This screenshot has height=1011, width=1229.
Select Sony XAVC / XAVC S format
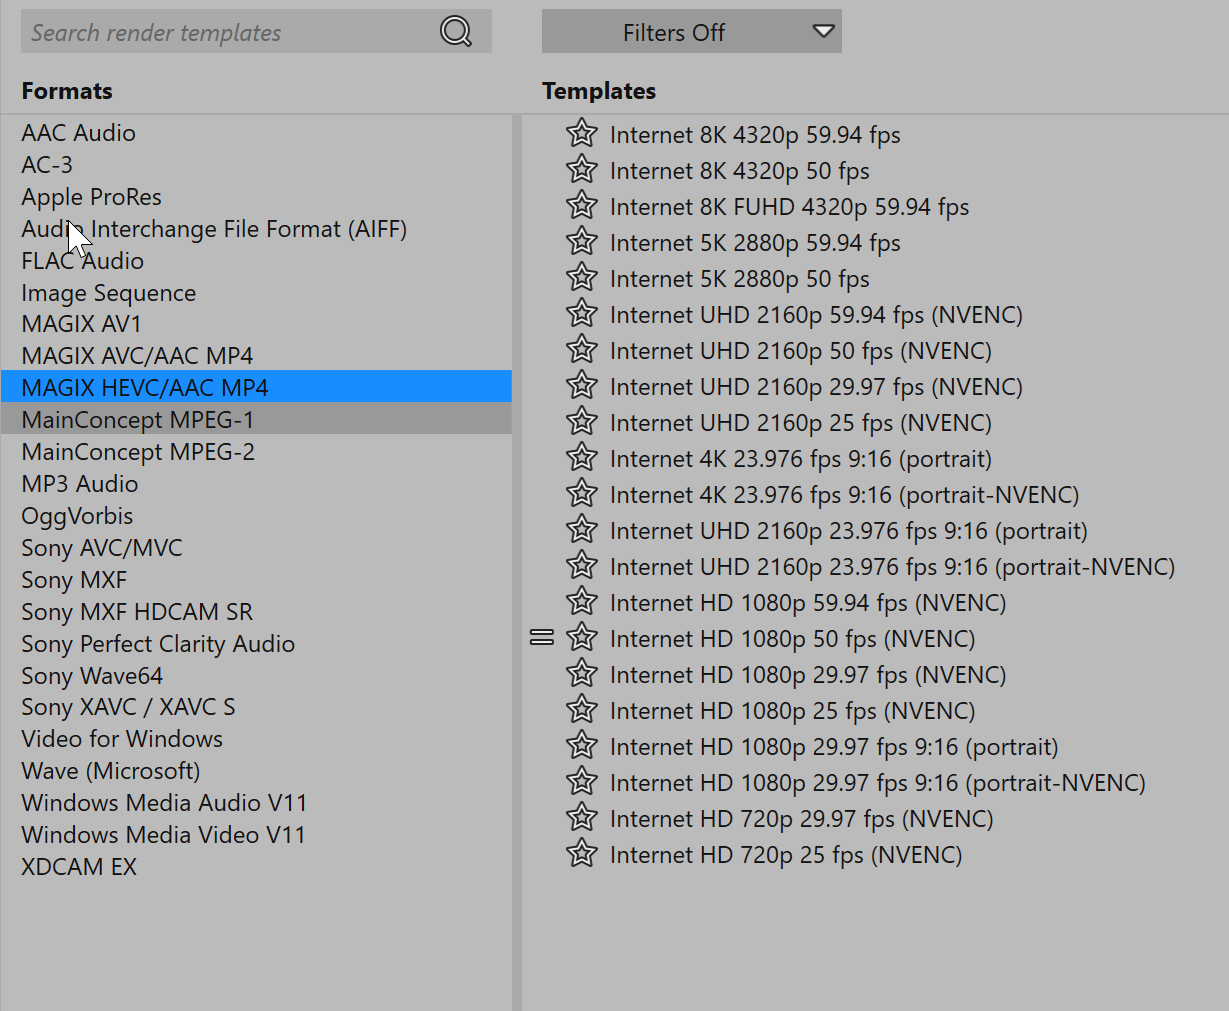point(128,707)
